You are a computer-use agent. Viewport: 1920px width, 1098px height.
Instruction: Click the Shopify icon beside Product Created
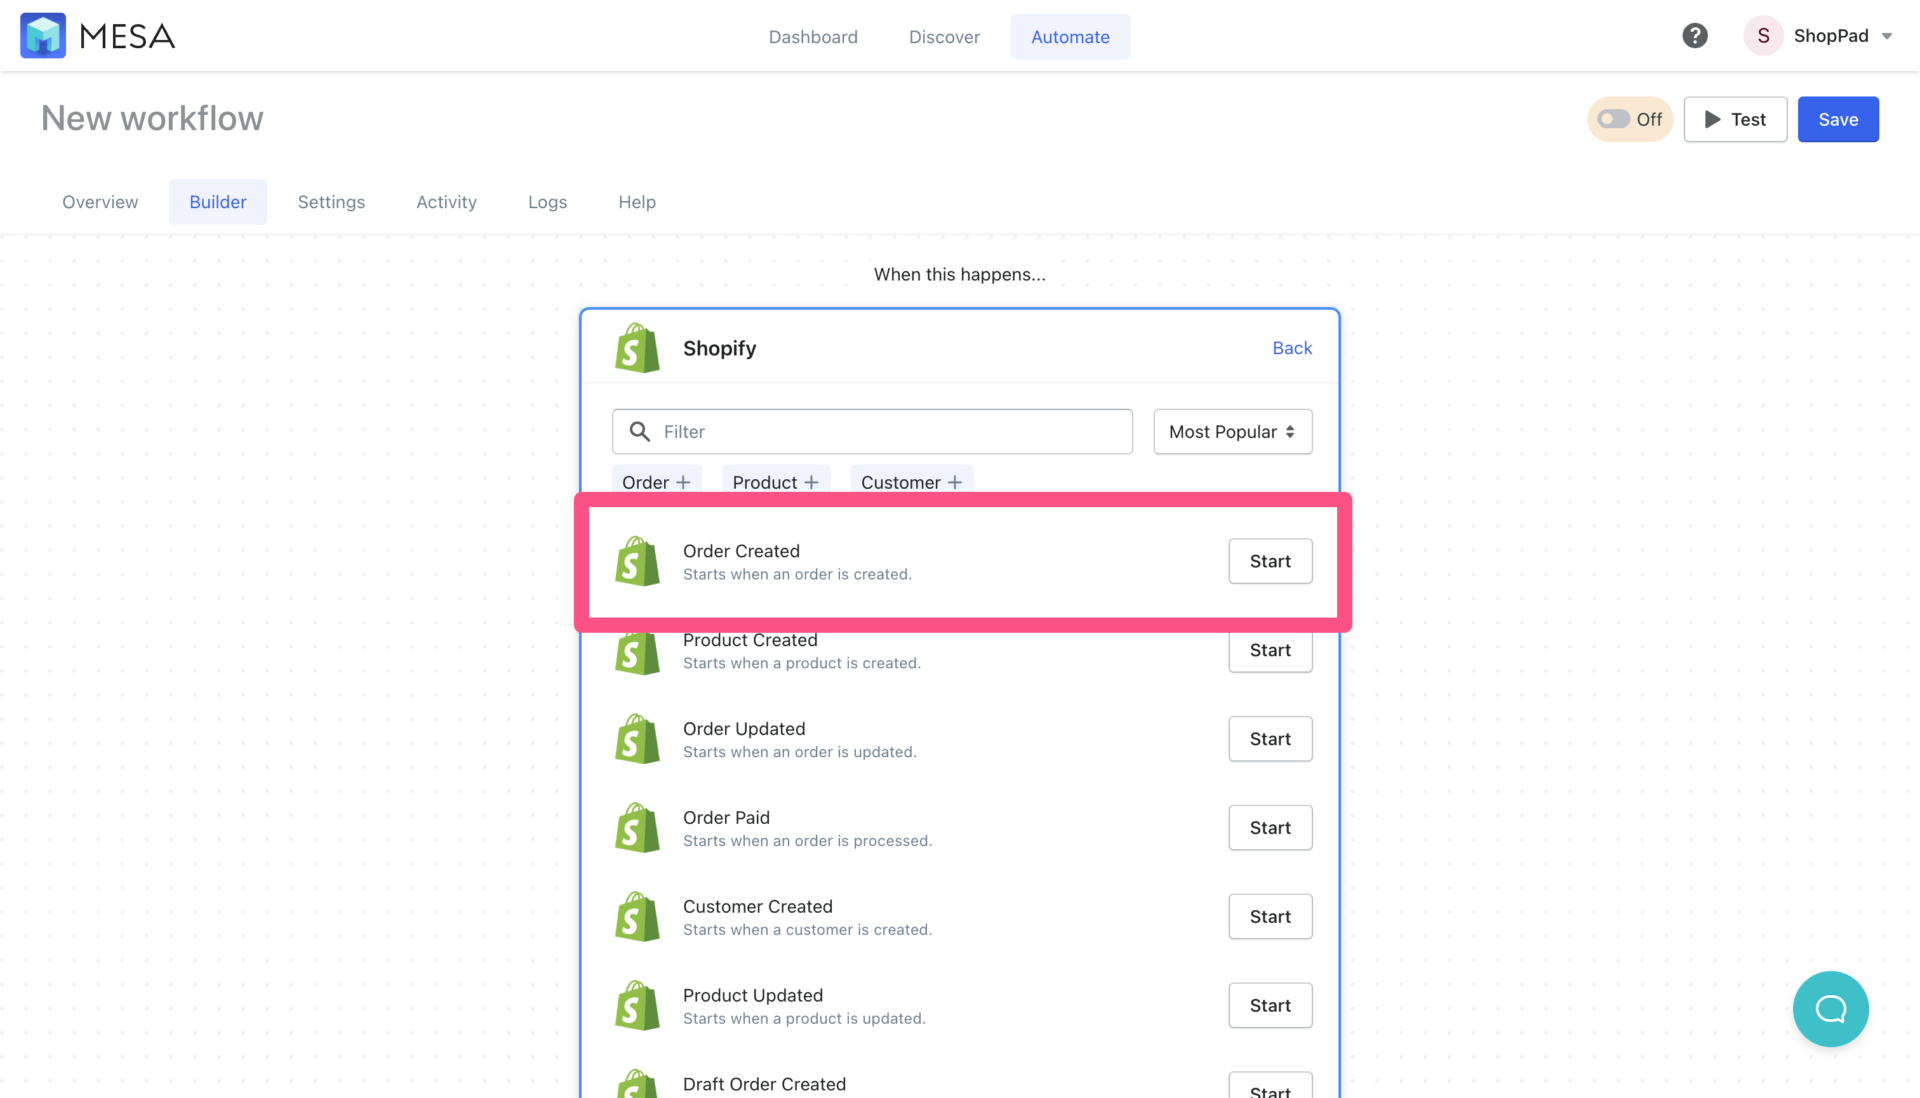(x=637, y=650)
